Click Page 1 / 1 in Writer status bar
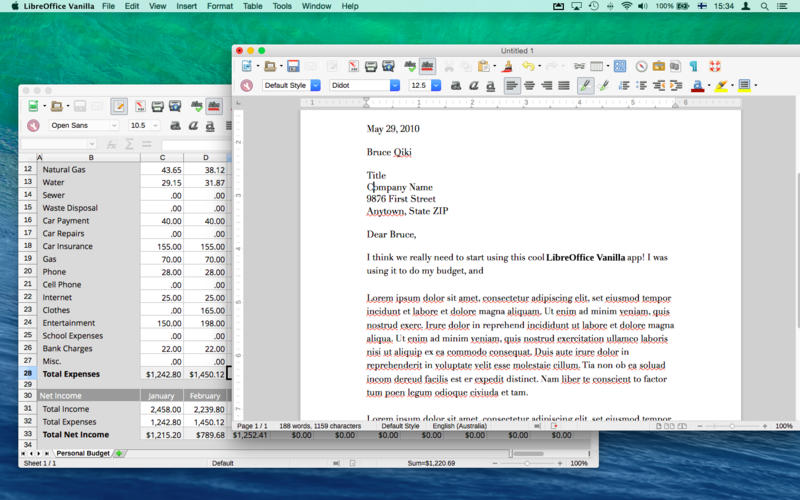Screen dimensions: 800x500 [x=252, y=426]
